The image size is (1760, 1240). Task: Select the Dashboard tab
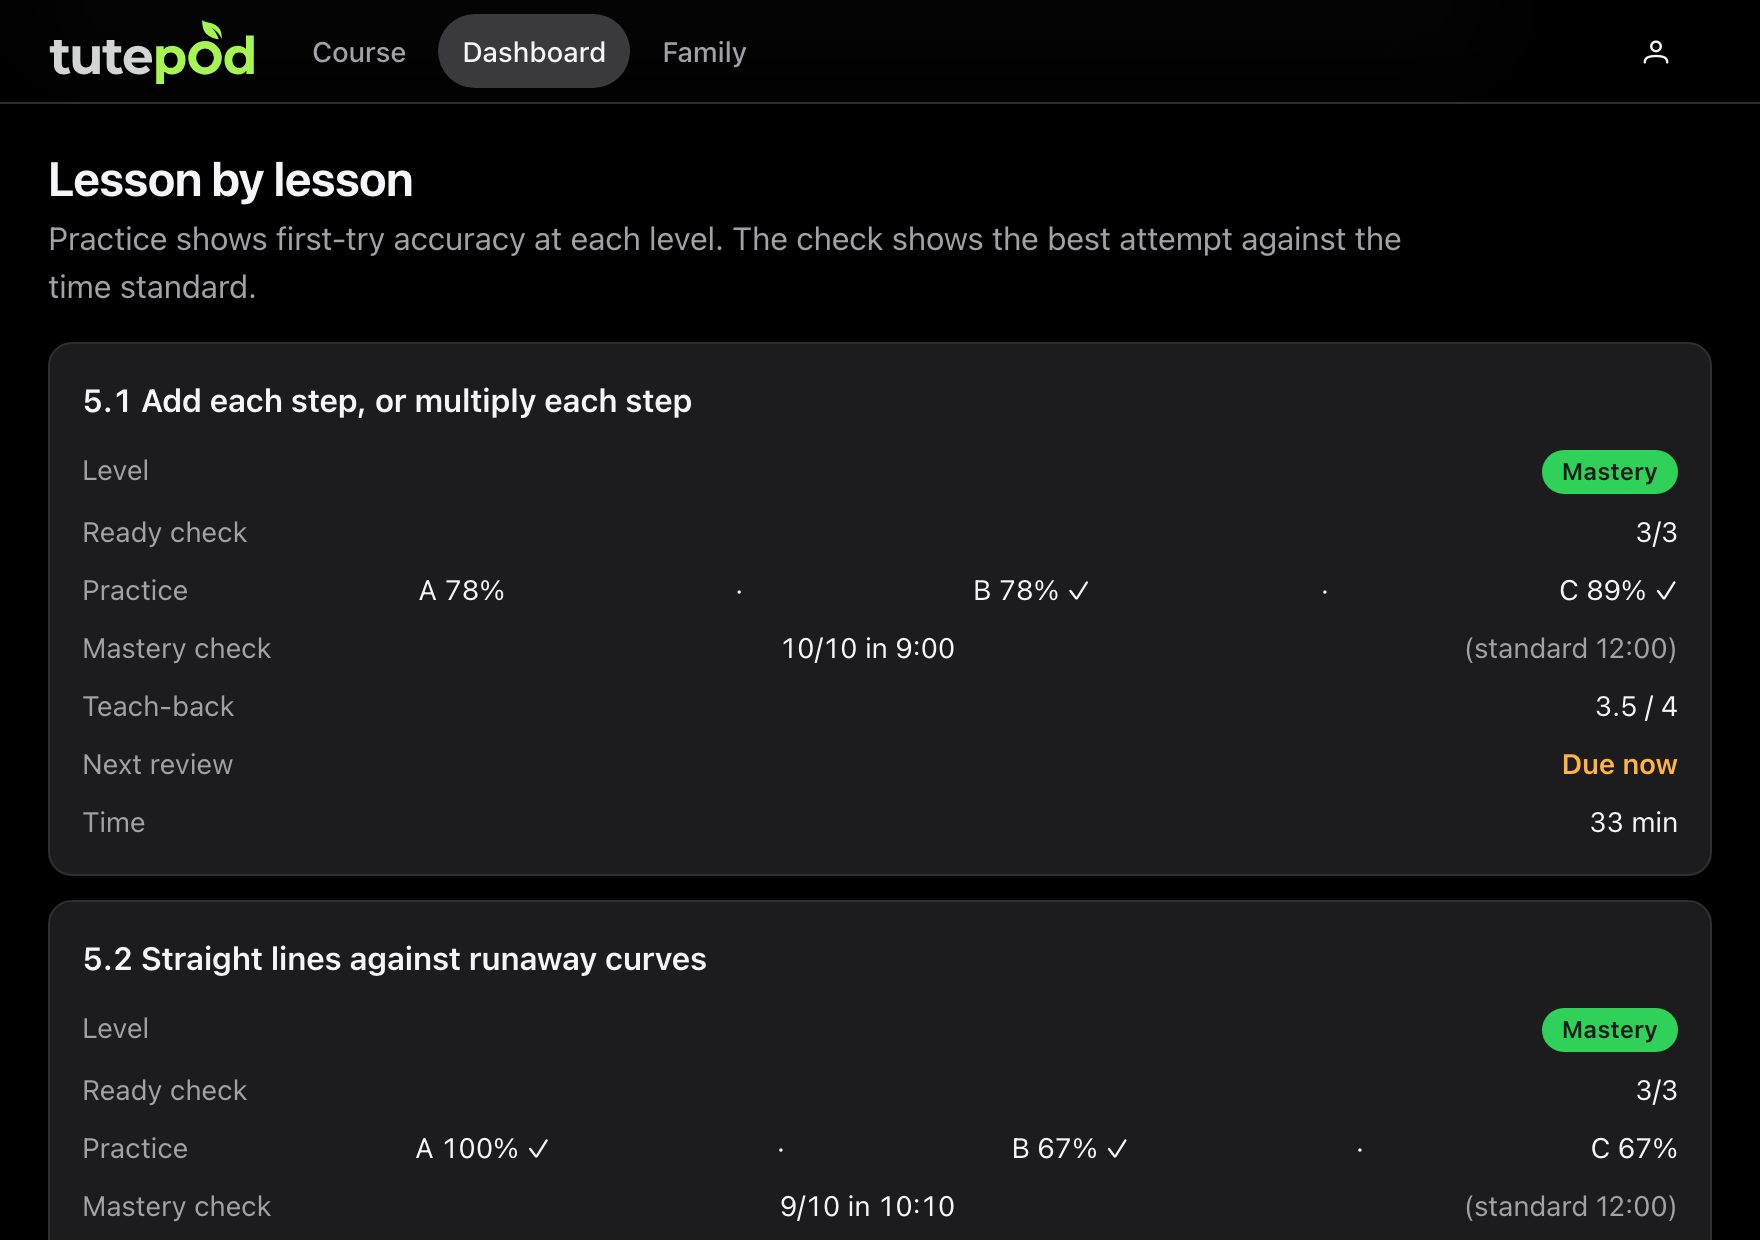pos(534,52)
